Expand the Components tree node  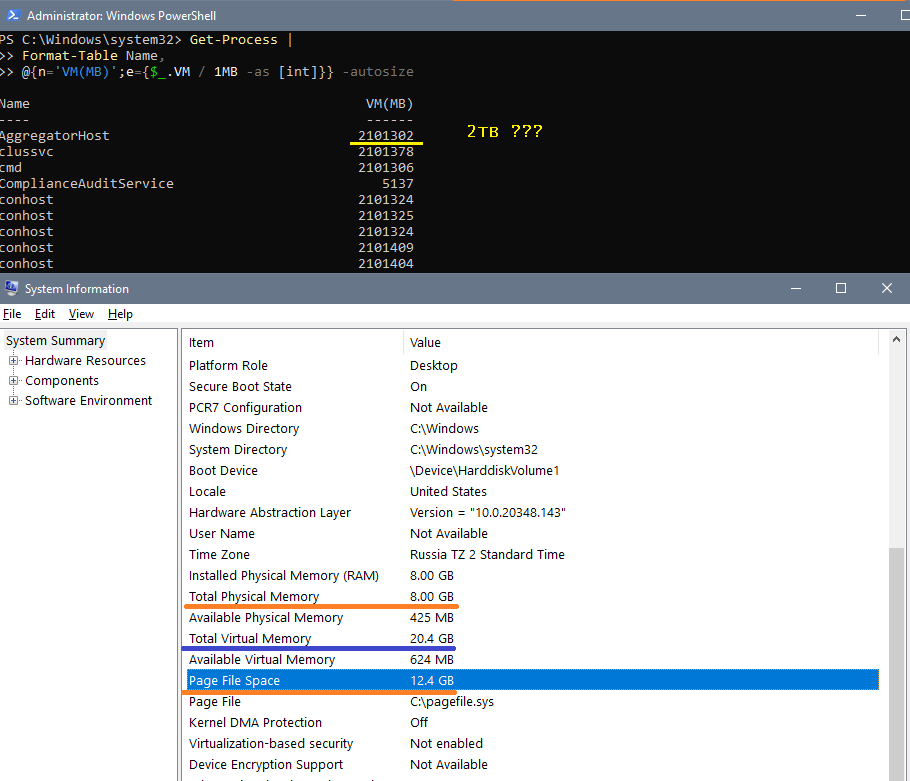pyautogui.click(x=14, y=381)
